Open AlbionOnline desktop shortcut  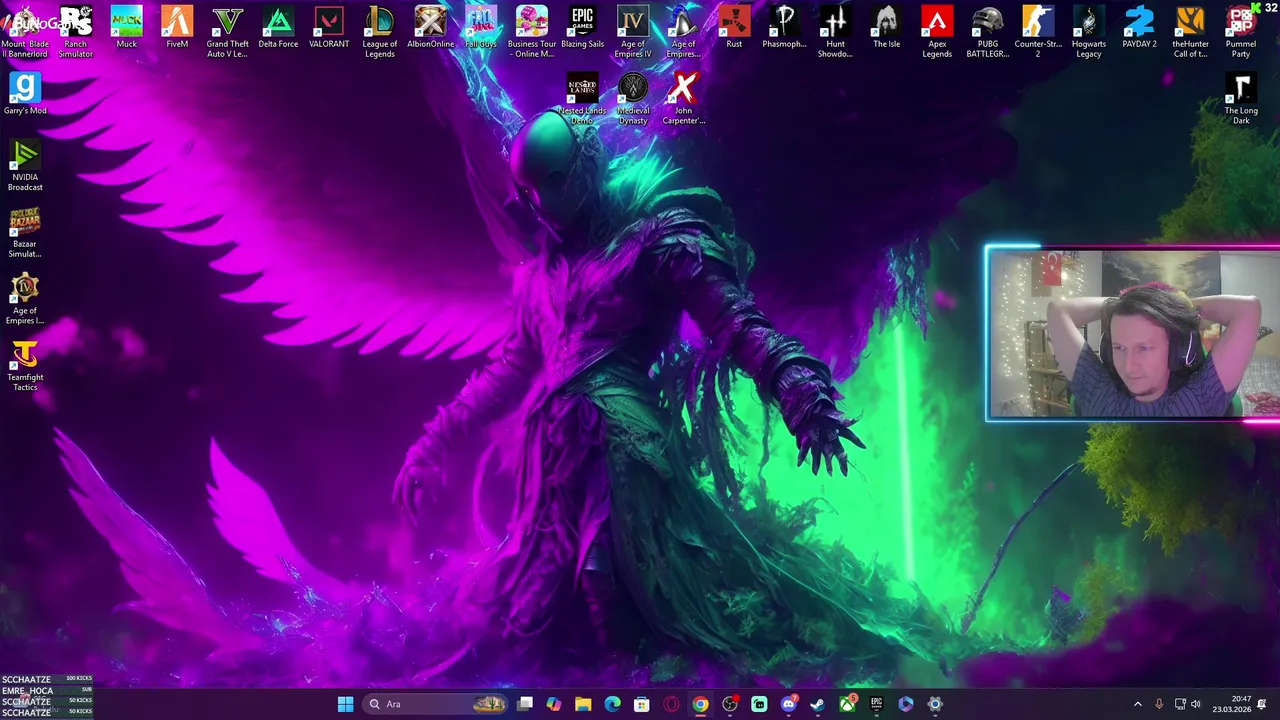point(430,28)
